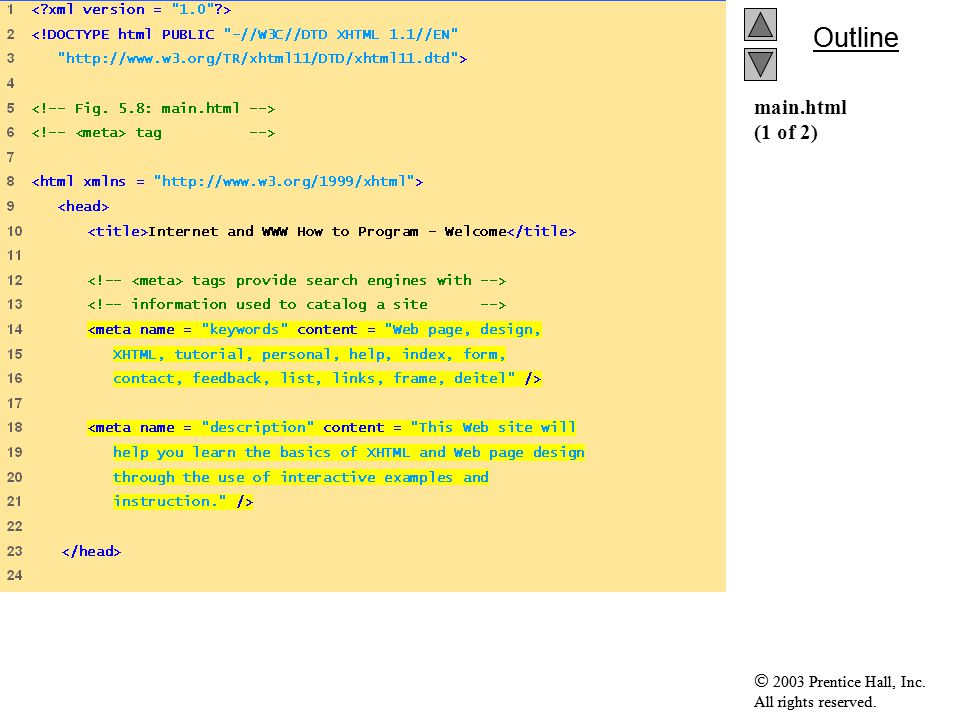Click the DOCTYPE html PUBLIC line
The height and width of the screenshot is (720, 960).
pos(244,34)
